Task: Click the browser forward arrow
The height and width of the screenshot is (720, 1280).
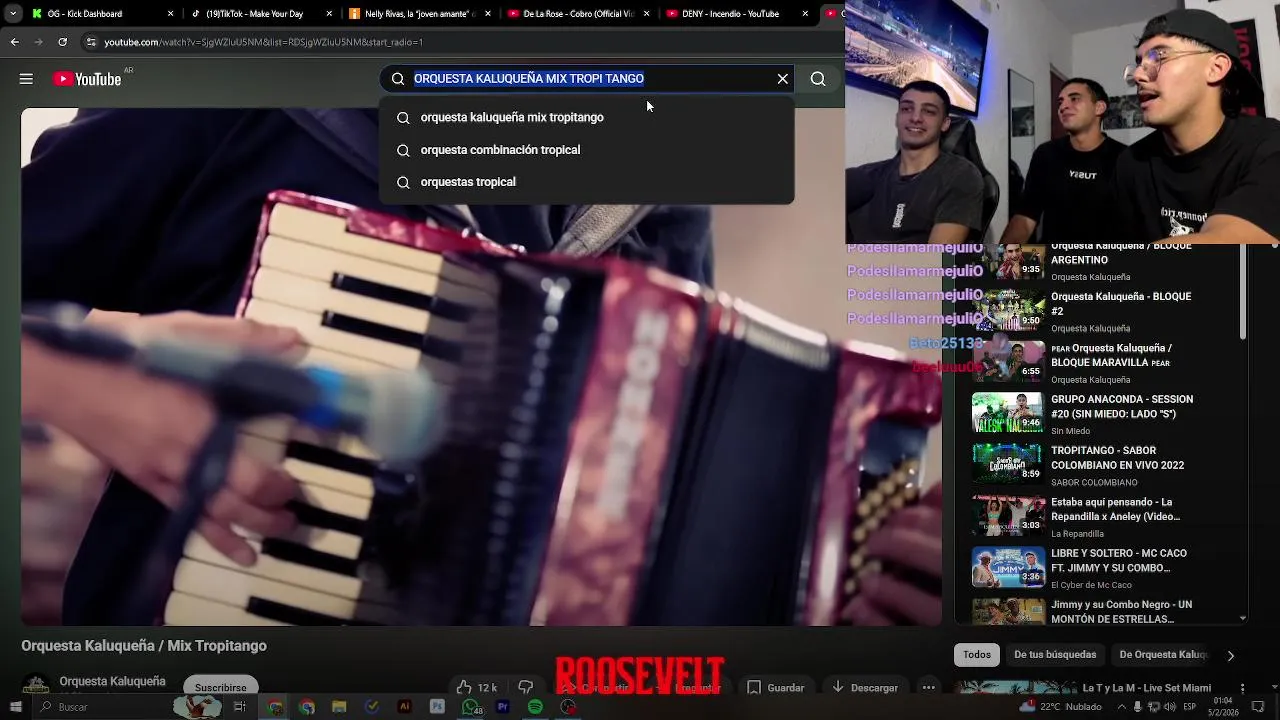Action: point(38,42)
